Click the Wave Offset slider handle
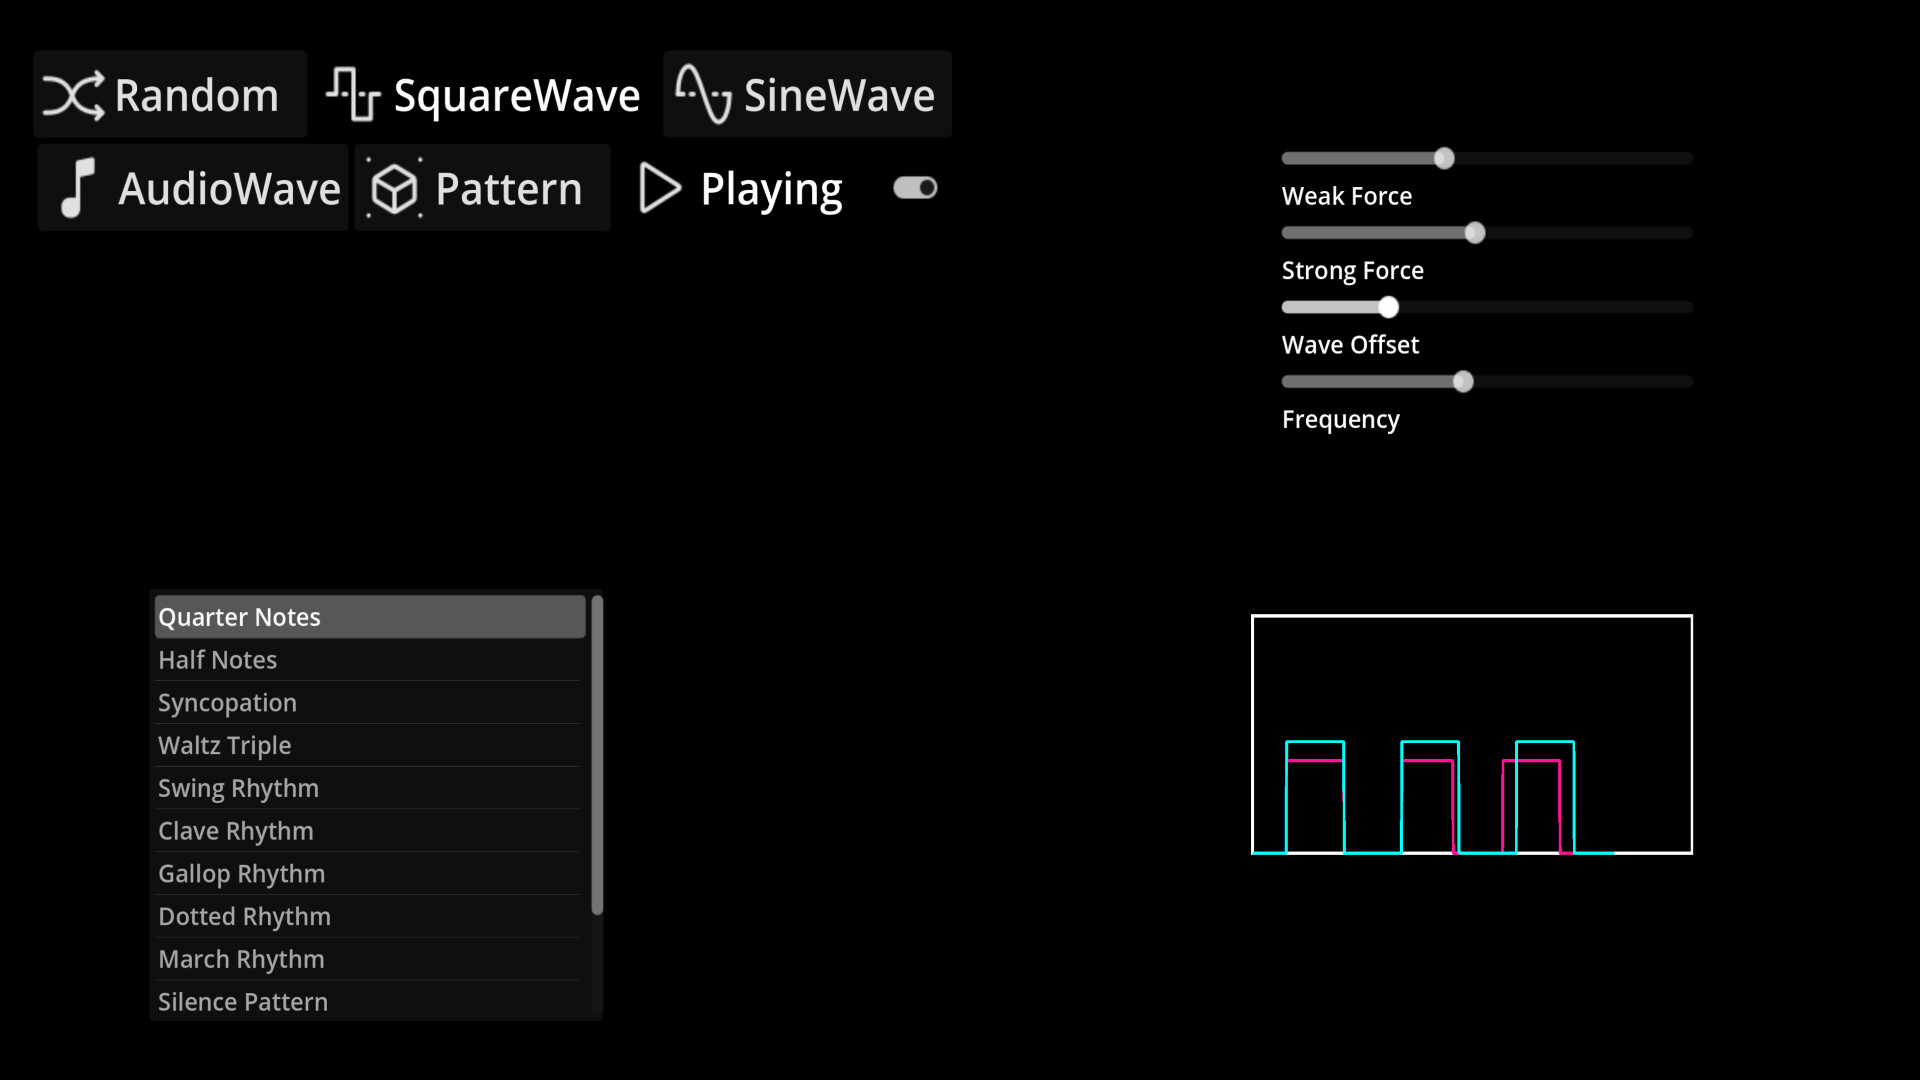This screenshot has height=1080, width=1920. click(1389, 306)
